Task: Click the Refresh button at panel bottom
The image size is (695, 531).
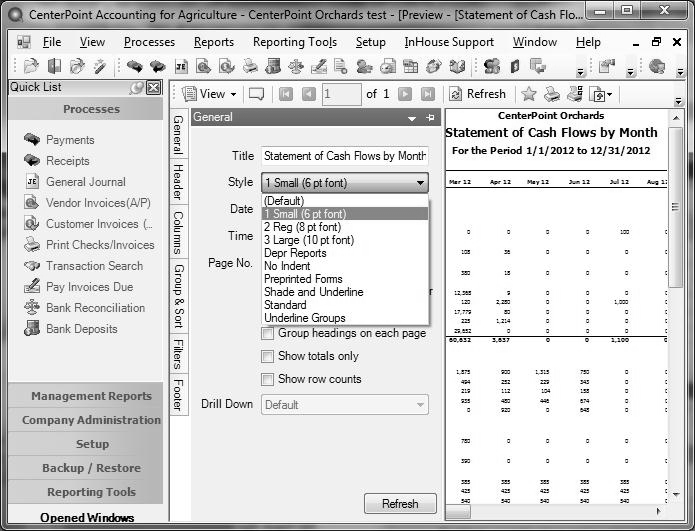Action: [400, 504]
